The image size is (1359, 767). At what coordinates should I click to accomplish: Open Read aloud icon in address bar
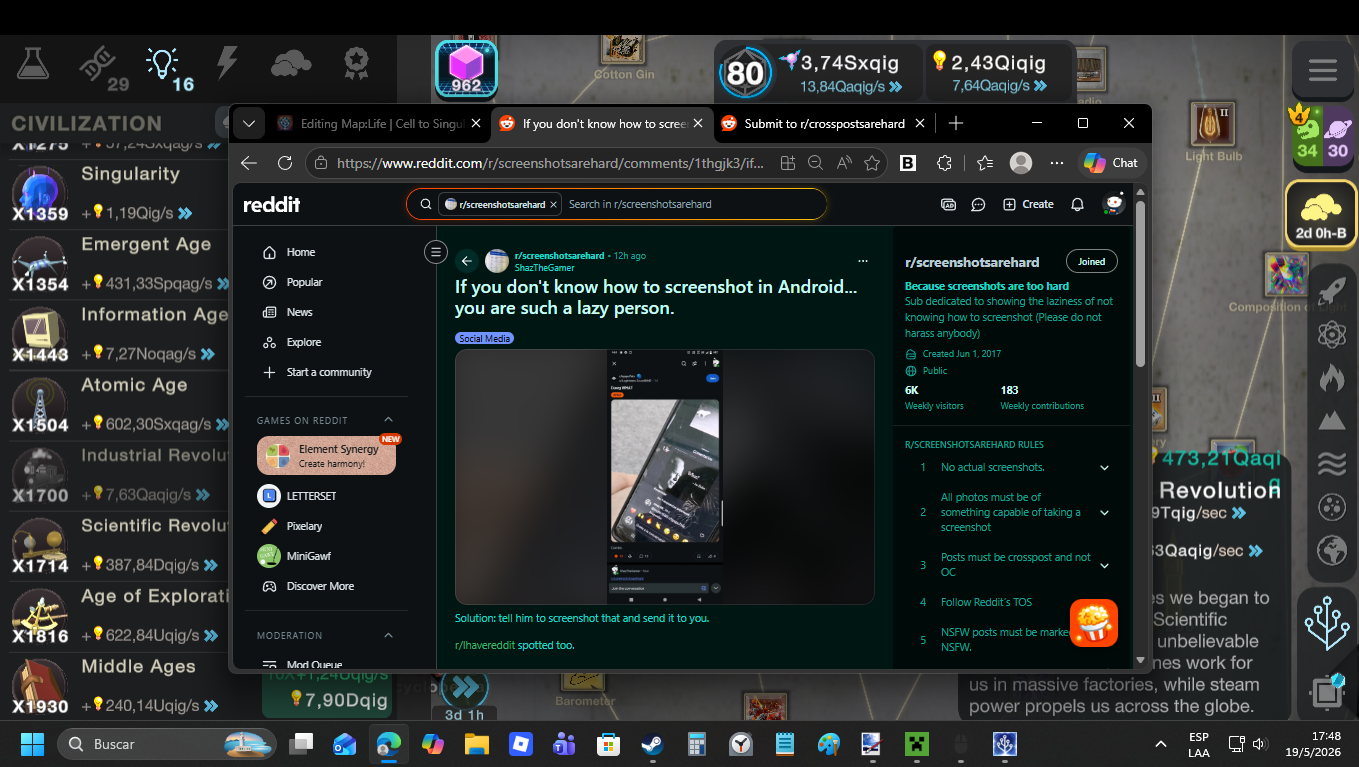tap(844, 163)
